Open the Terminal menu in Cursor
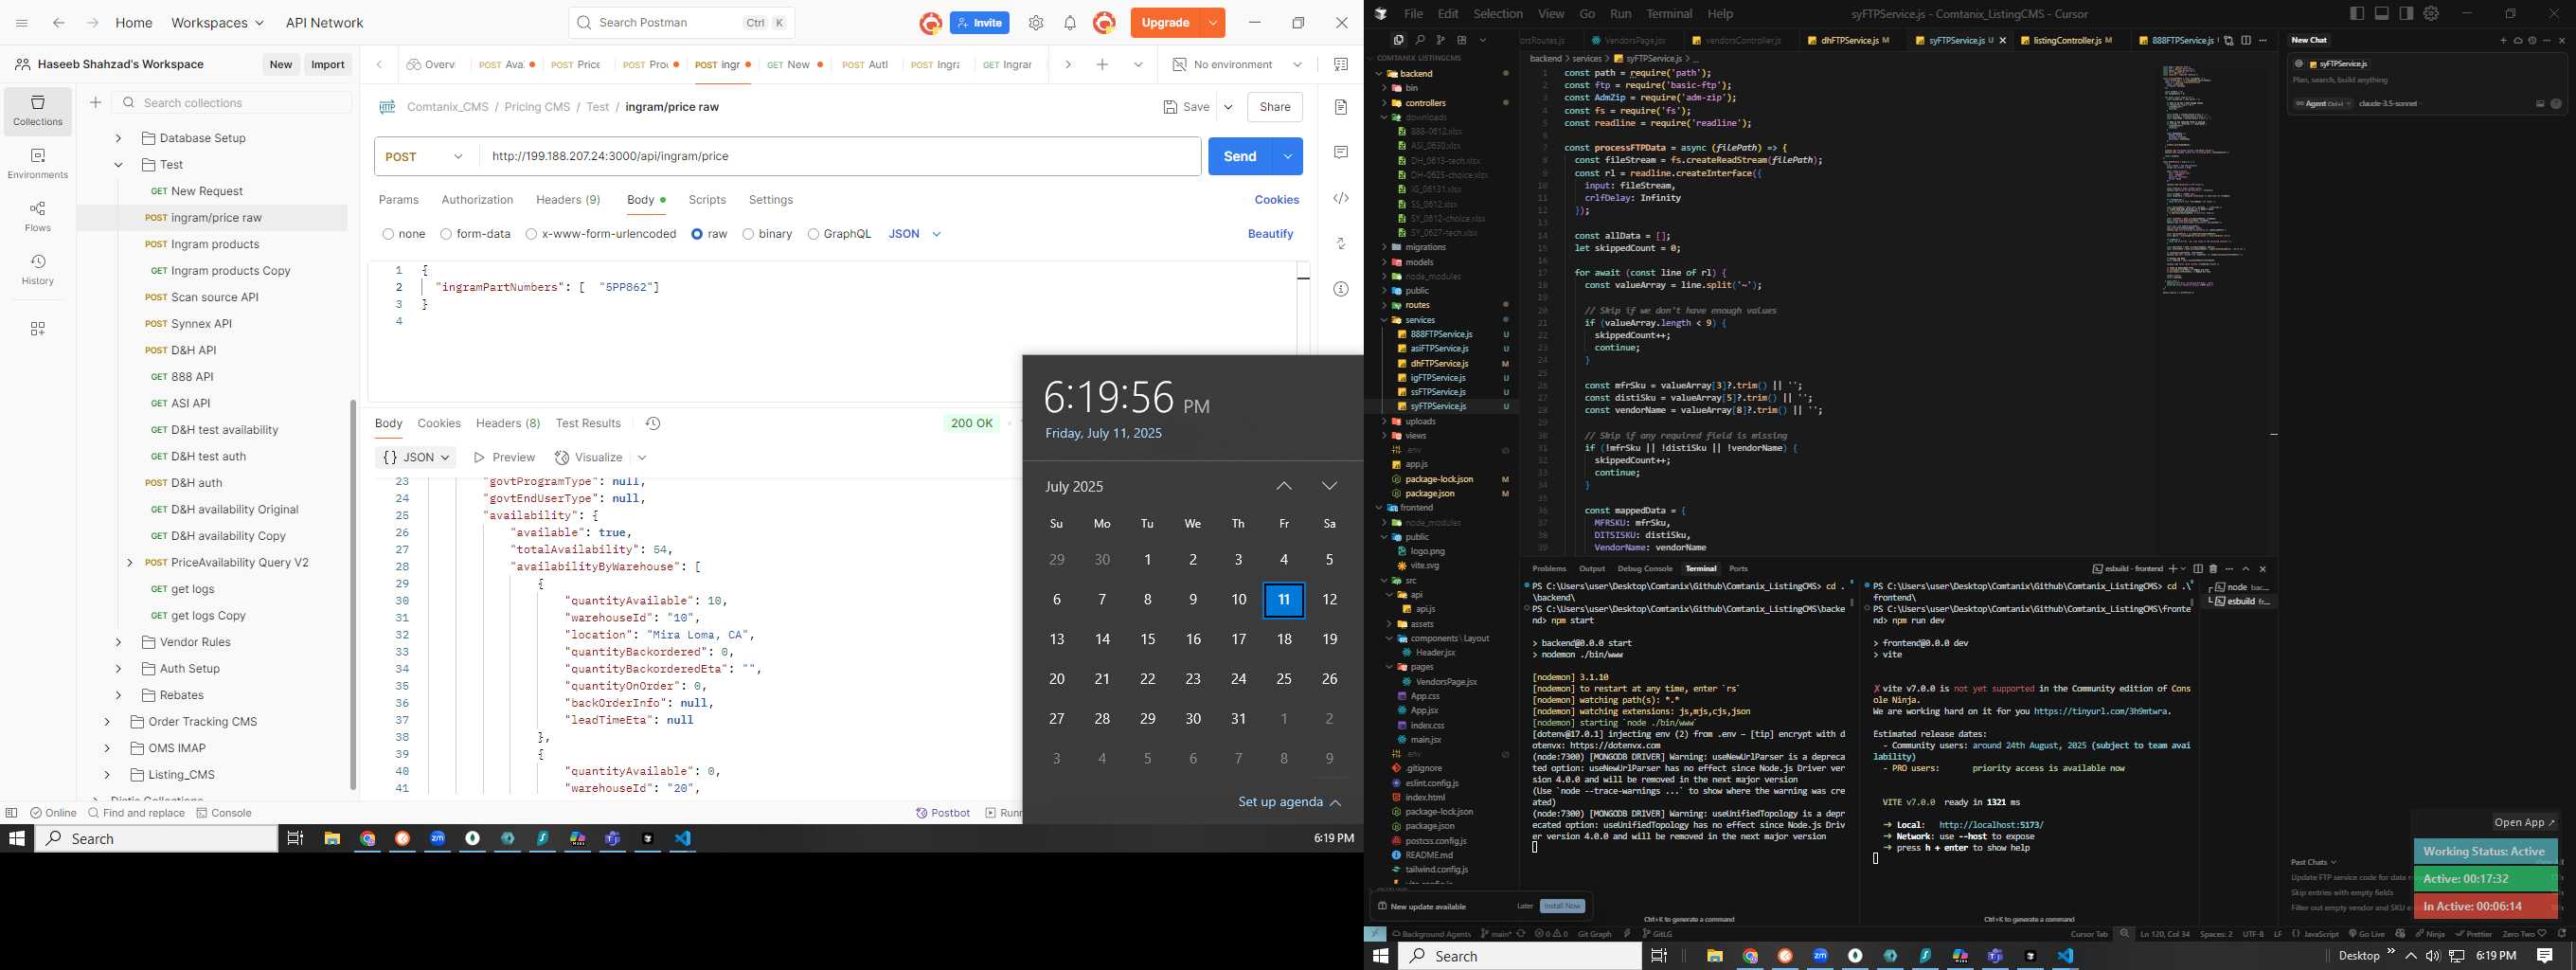Screen dimensions: 2576x970 click(1669, 14)
